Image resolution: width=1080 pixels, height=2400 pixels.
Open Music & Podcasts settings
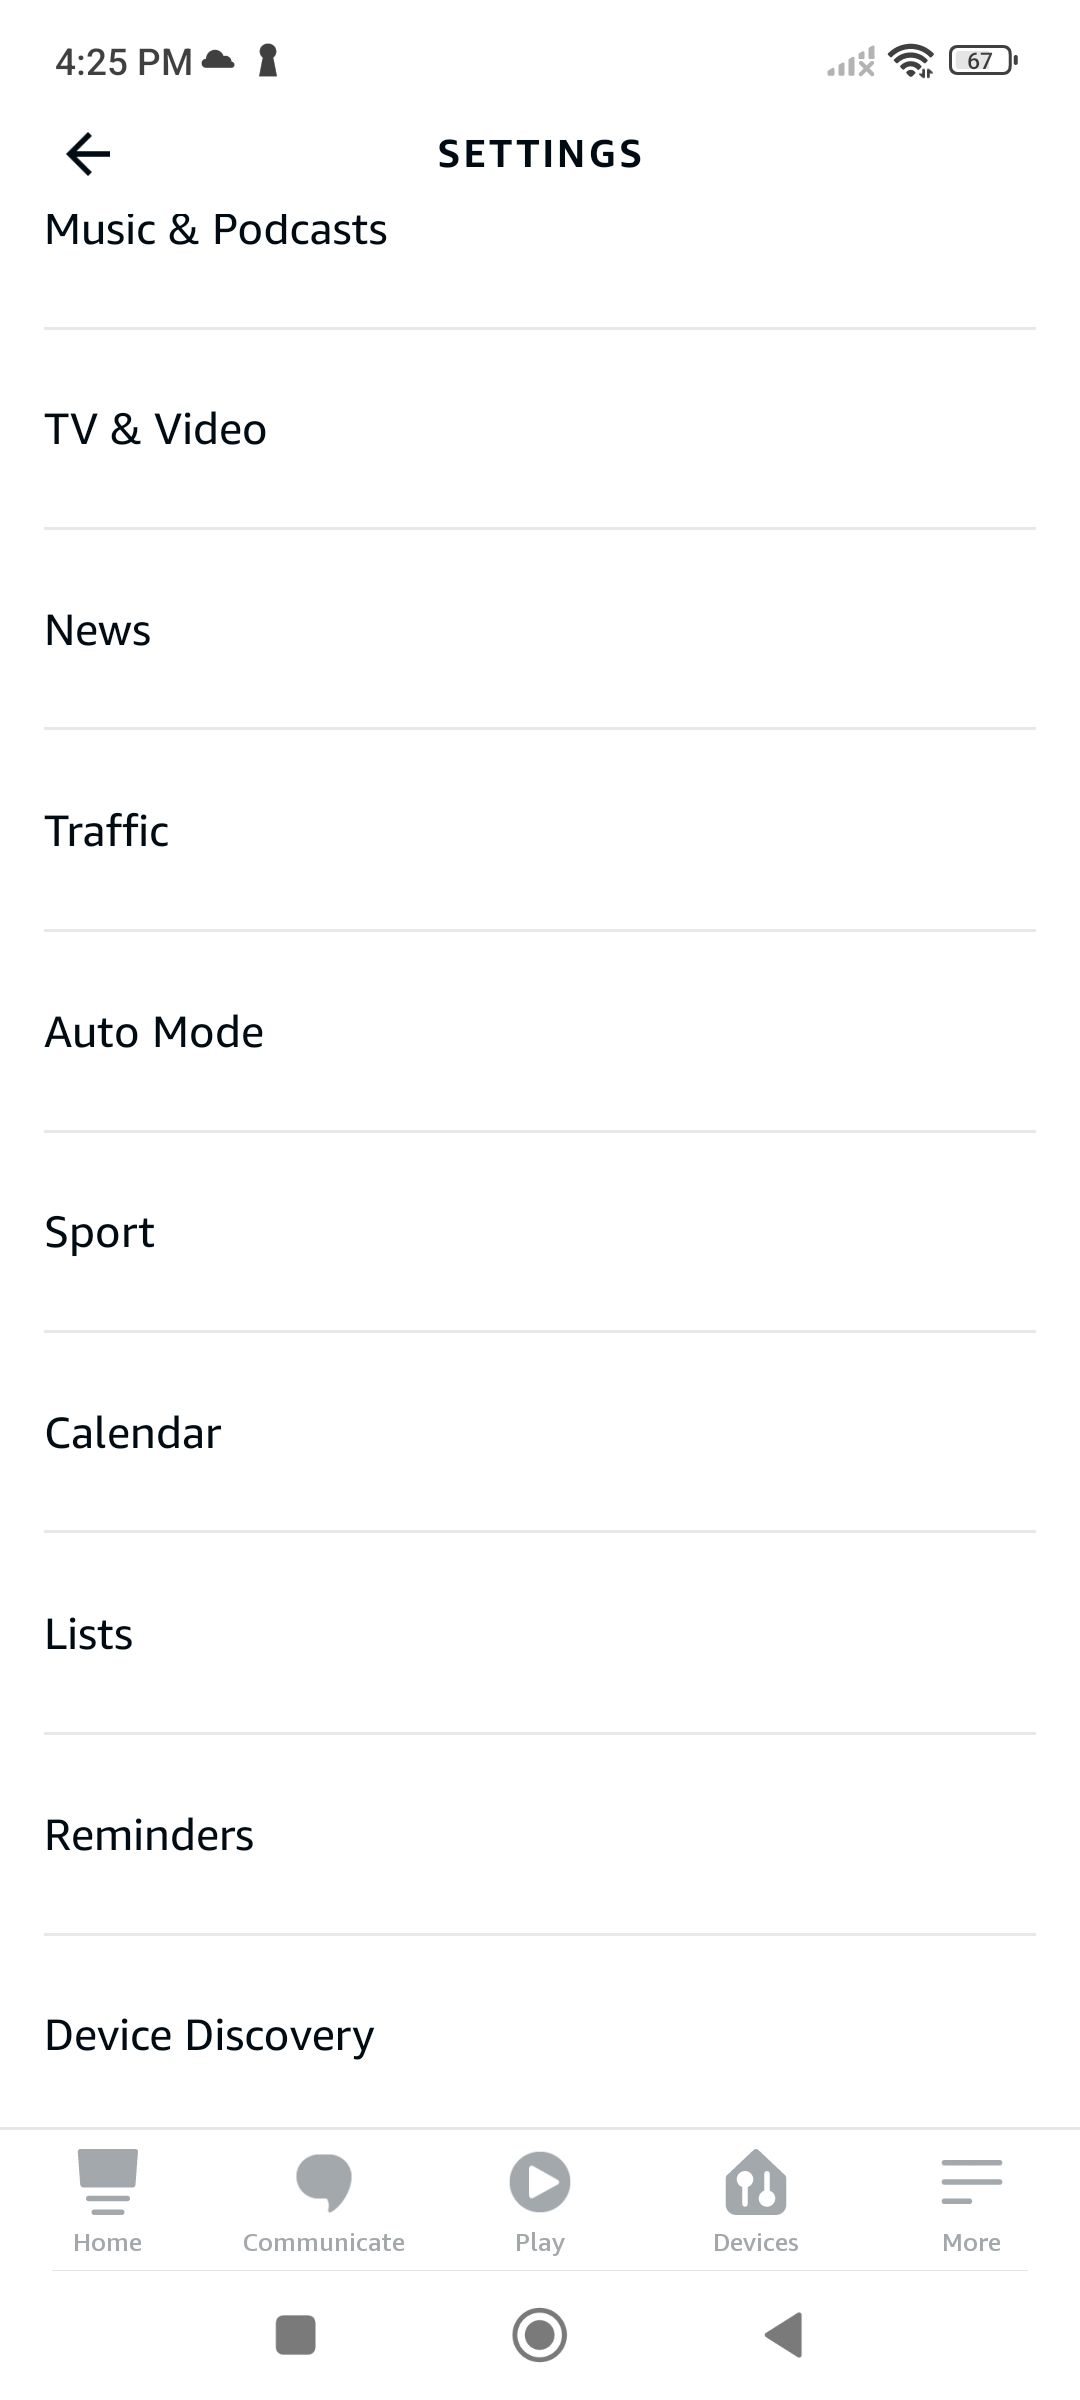[x=216, y=230]
